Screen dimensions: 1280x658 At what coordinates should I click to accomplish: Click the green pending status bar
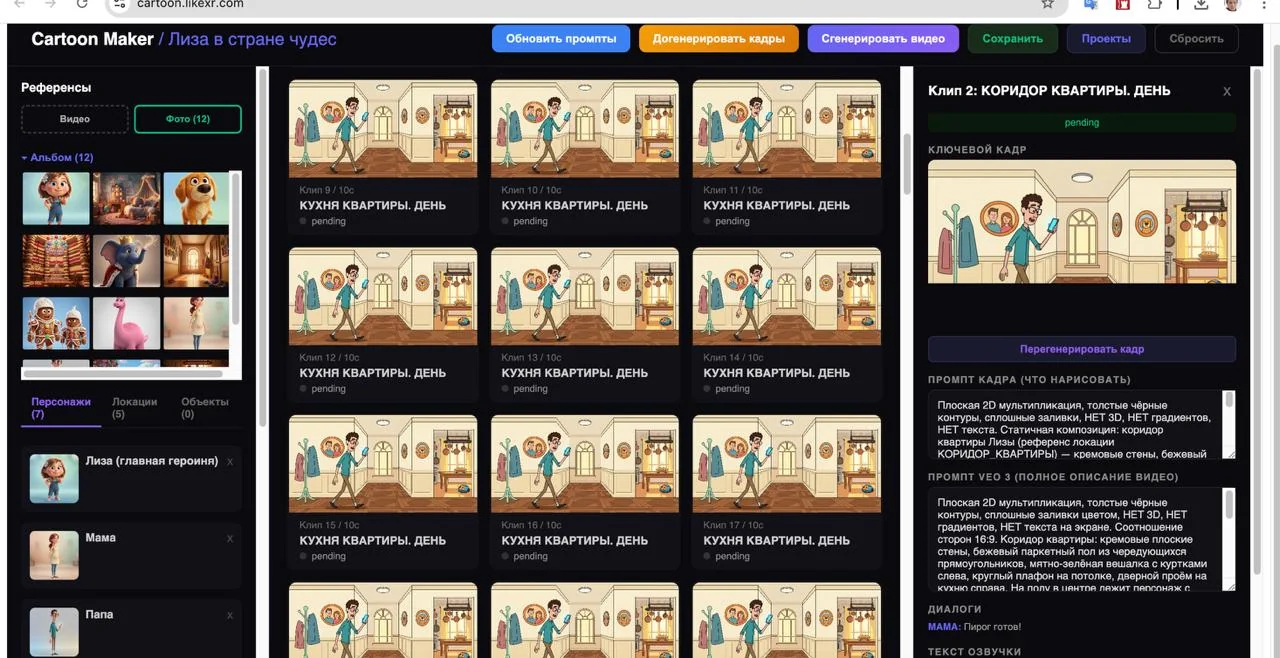[x=1082, y=123]
